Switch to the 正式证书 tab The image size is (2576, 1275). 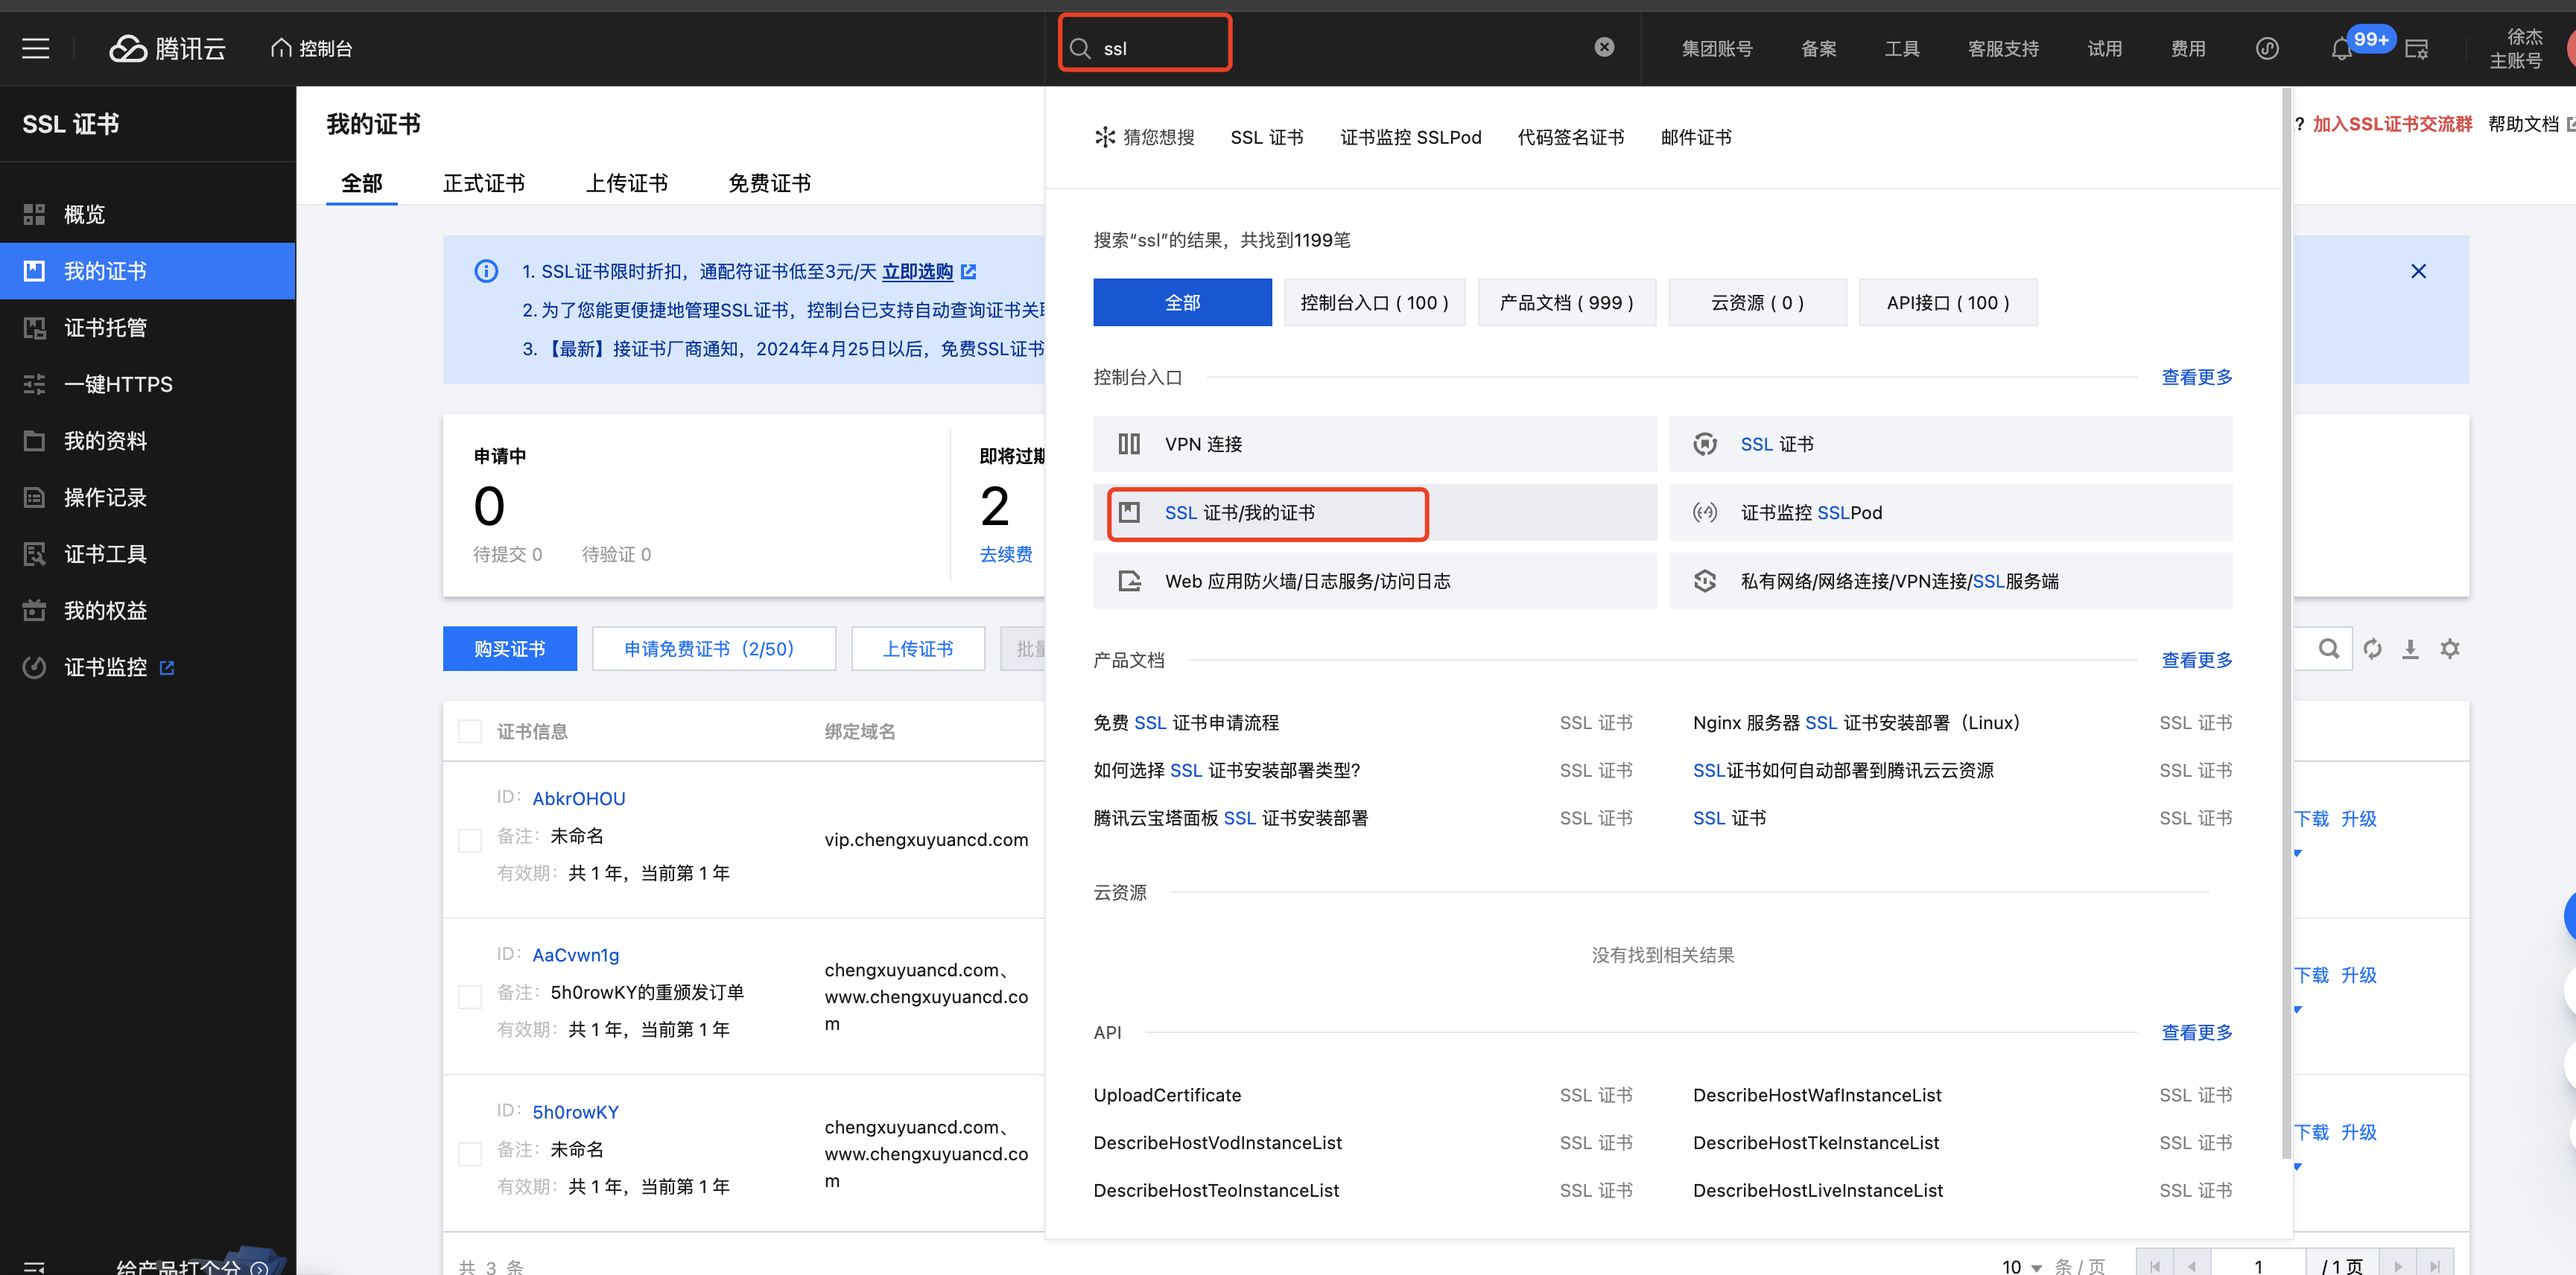click(484, 183)
